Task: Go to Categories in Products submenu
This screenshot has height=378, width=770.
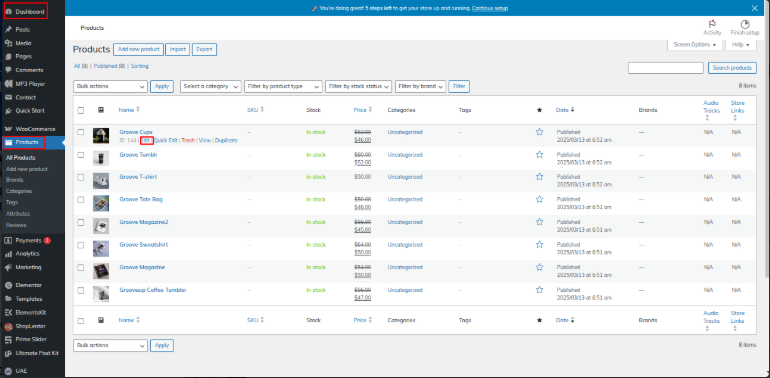Action: click(x=19, y=191)
